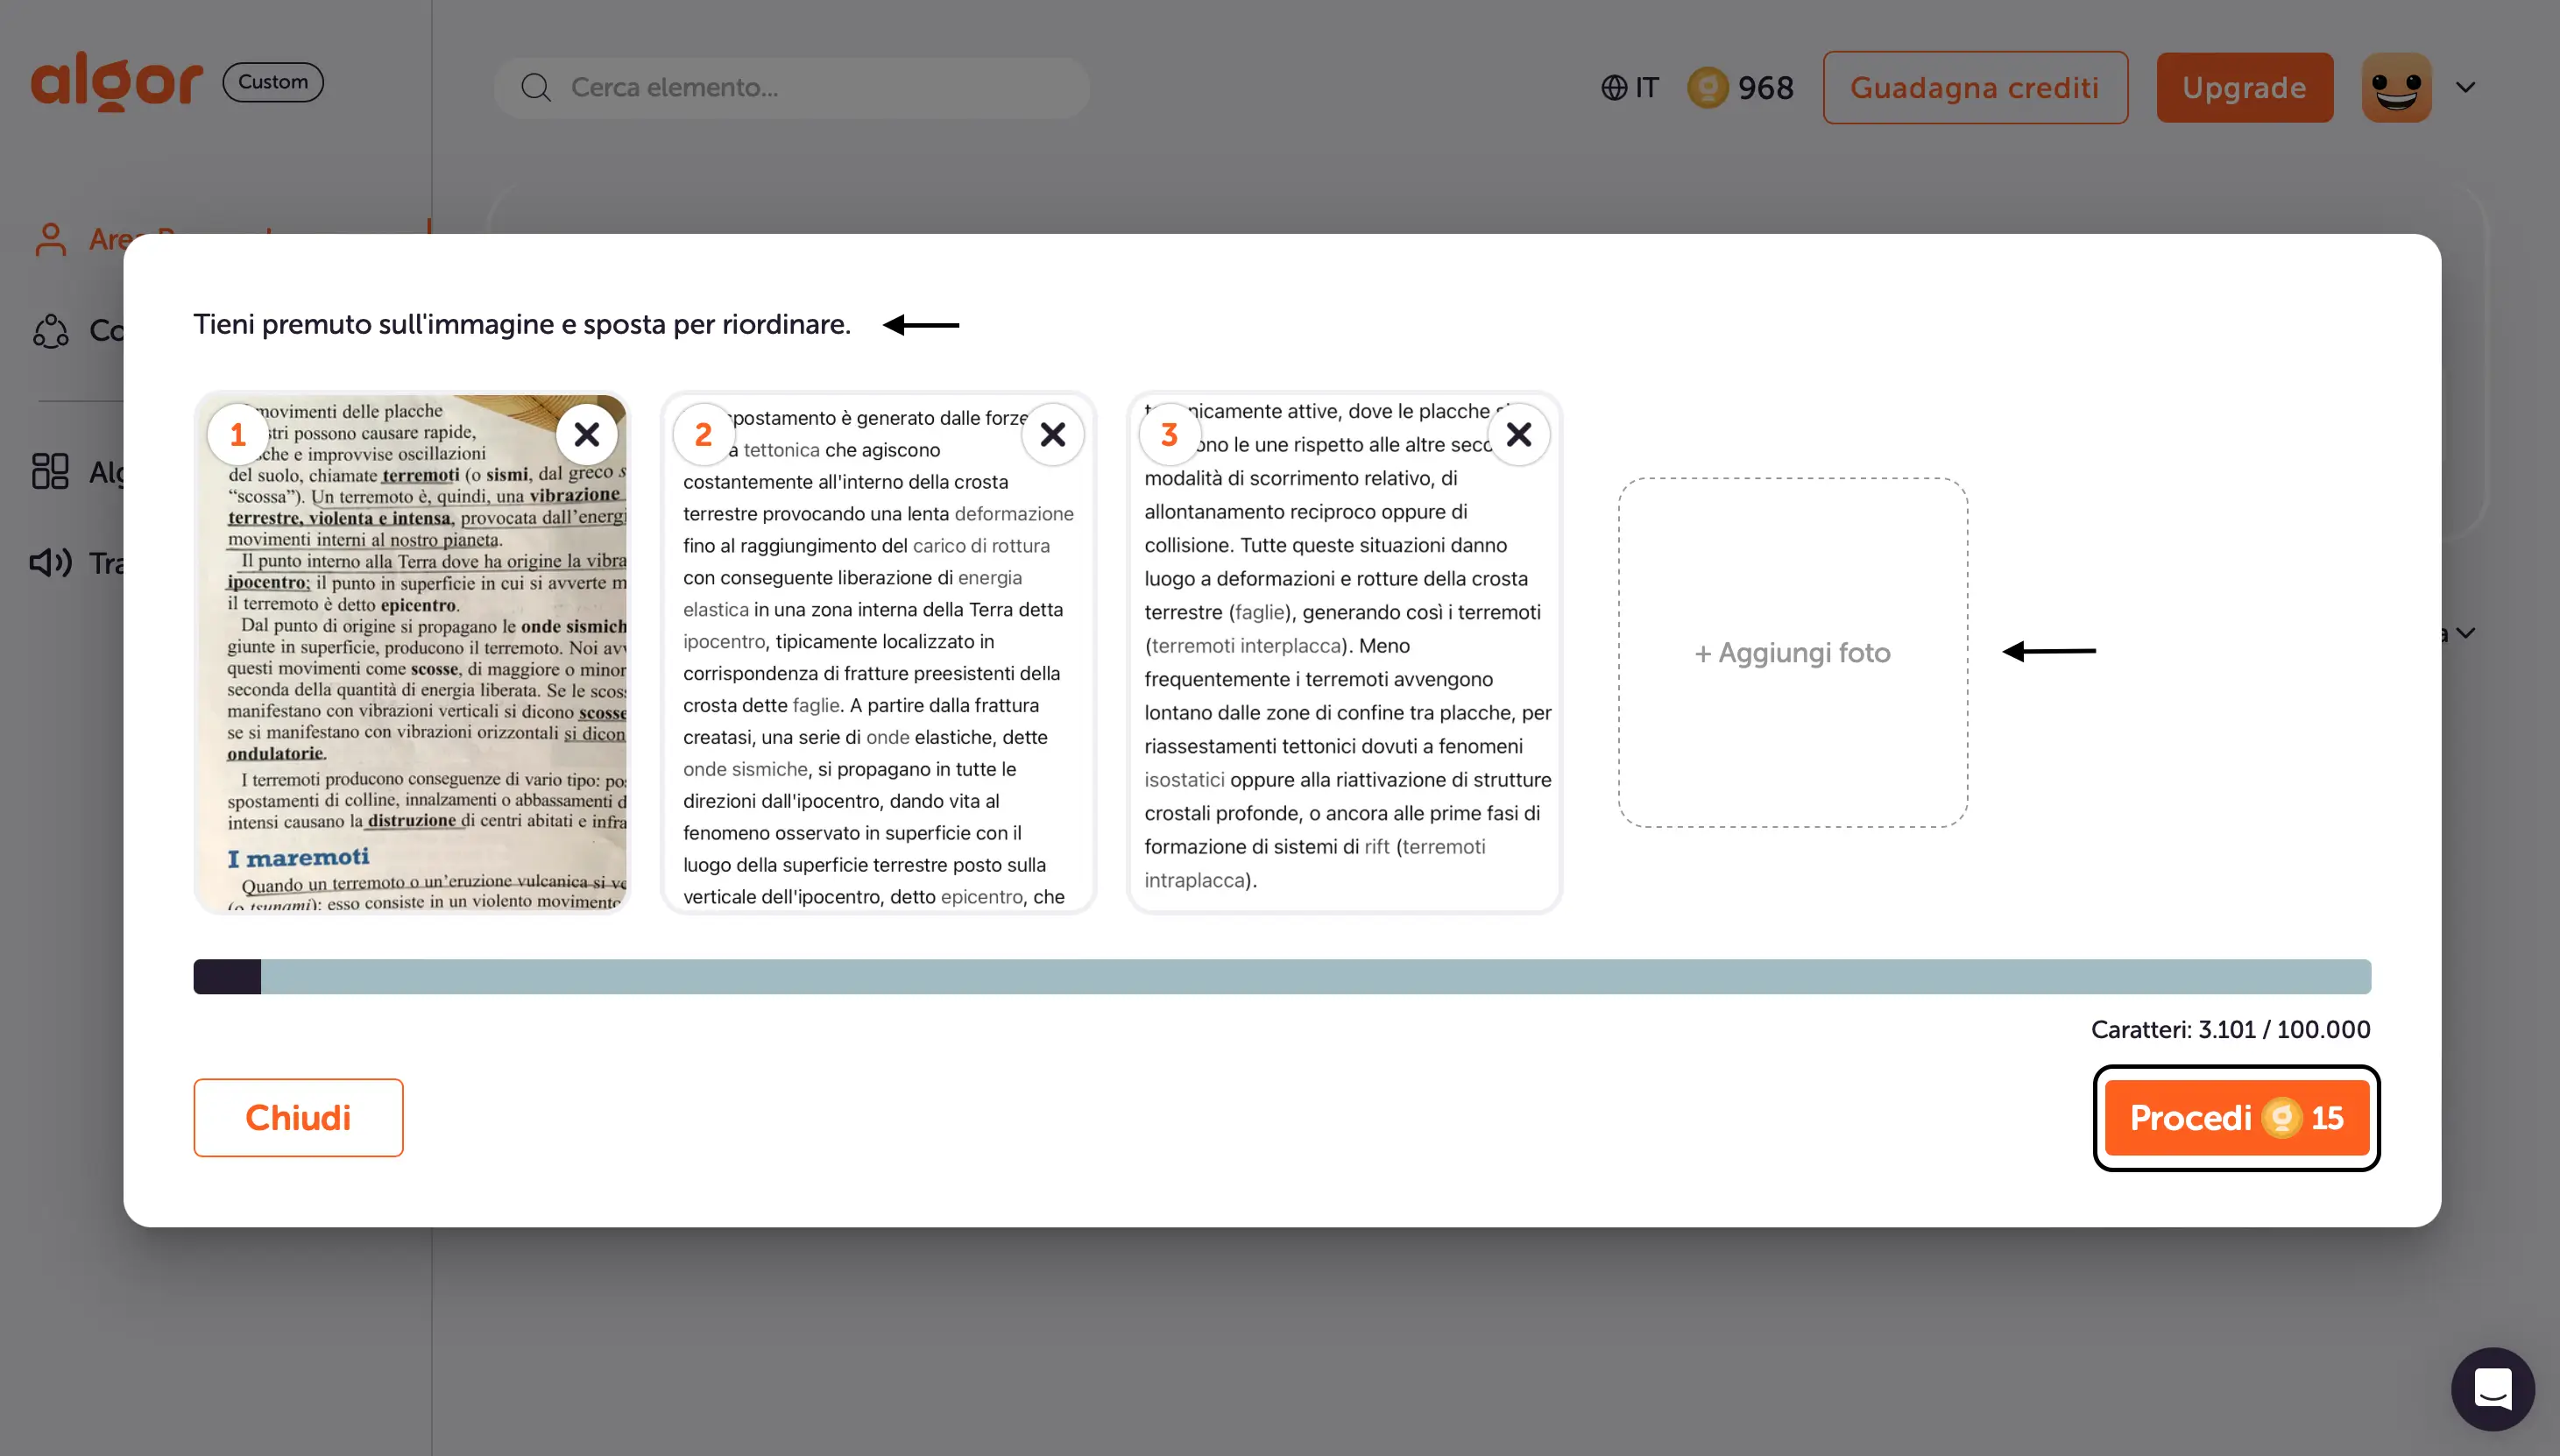
Task: Click the coin credits icon showing 968
Action: point(1707,88)
